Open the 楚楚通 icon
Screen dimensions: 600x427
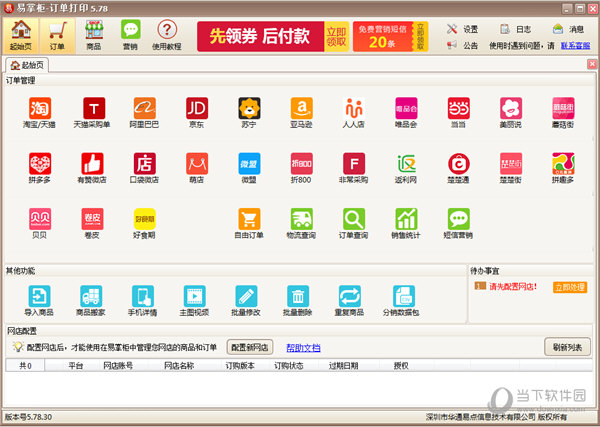(x=459, y=164)
